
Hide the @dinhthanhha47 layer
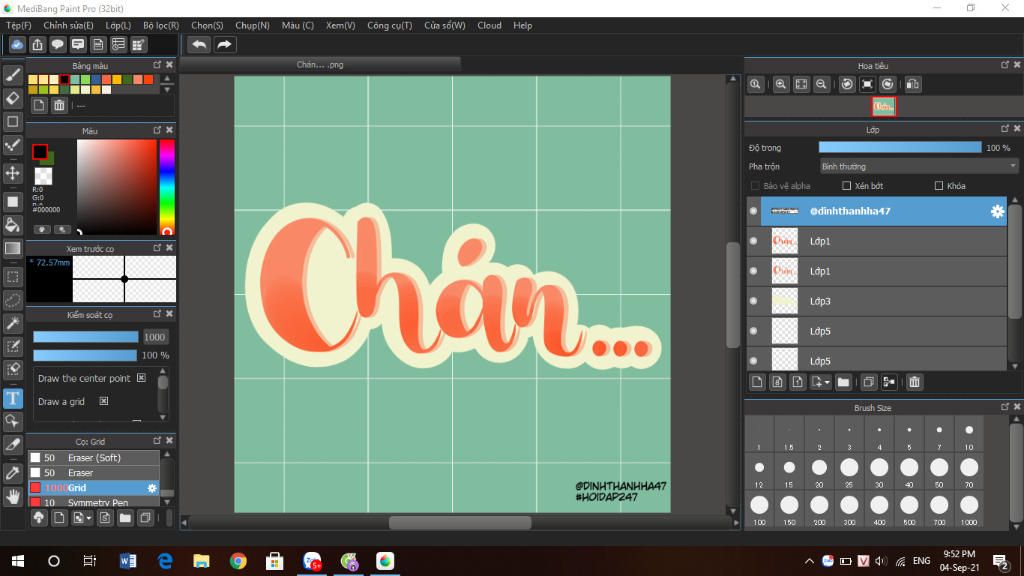754,211
